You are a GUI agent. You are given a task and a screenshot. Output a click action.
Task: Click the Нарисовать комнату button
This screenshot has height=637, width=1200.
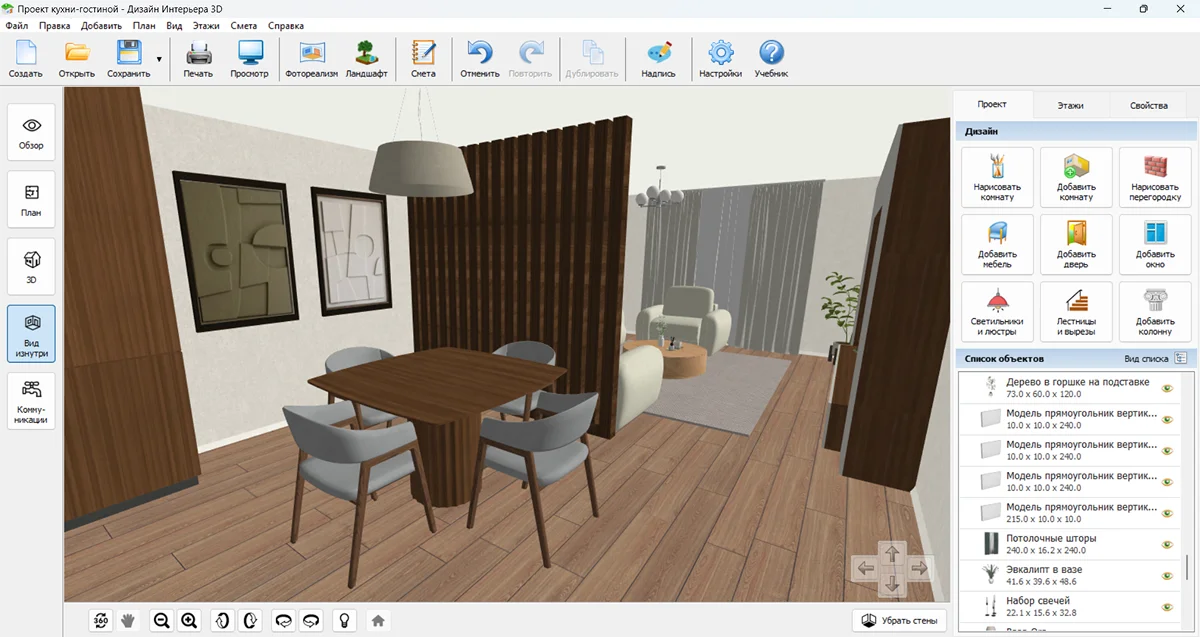click(x=997, y=177)
